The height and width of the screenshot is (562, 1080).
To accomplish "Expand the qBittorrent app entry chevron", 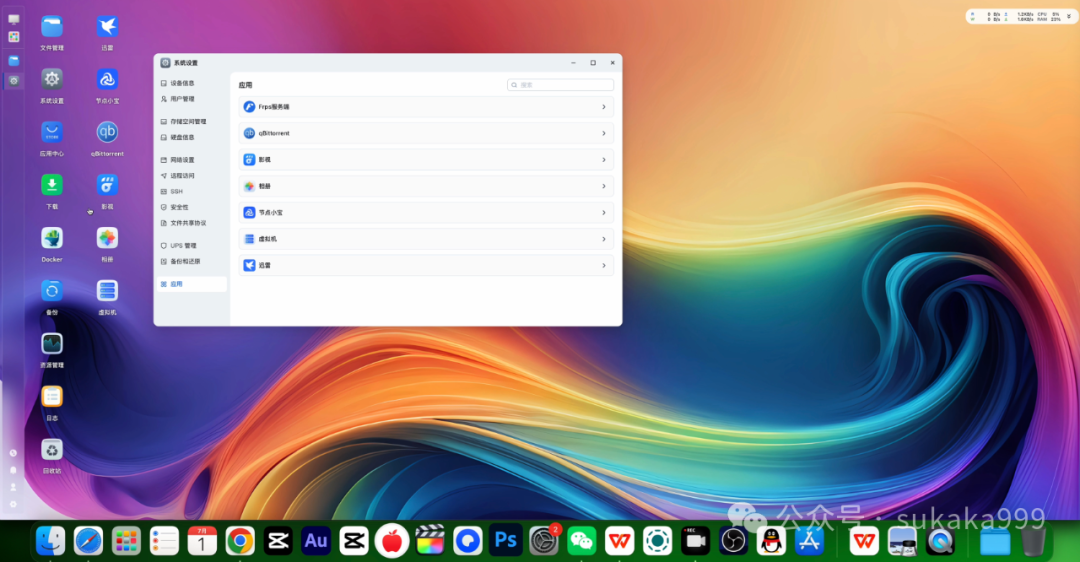I will click(604, 134).
